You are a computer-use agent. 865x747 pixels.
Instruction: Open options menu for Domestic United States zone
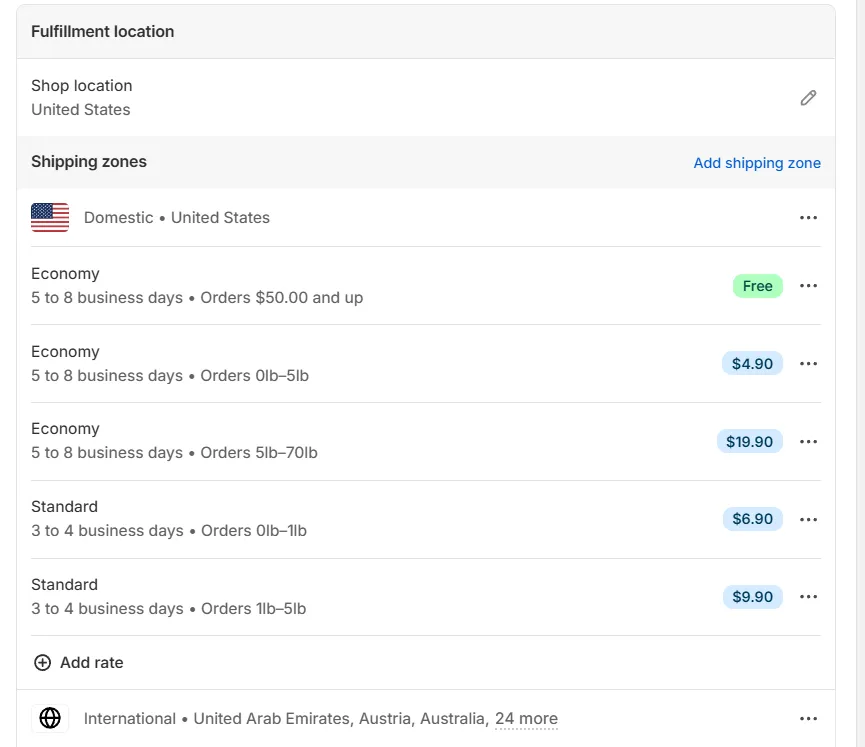point(808,217)
